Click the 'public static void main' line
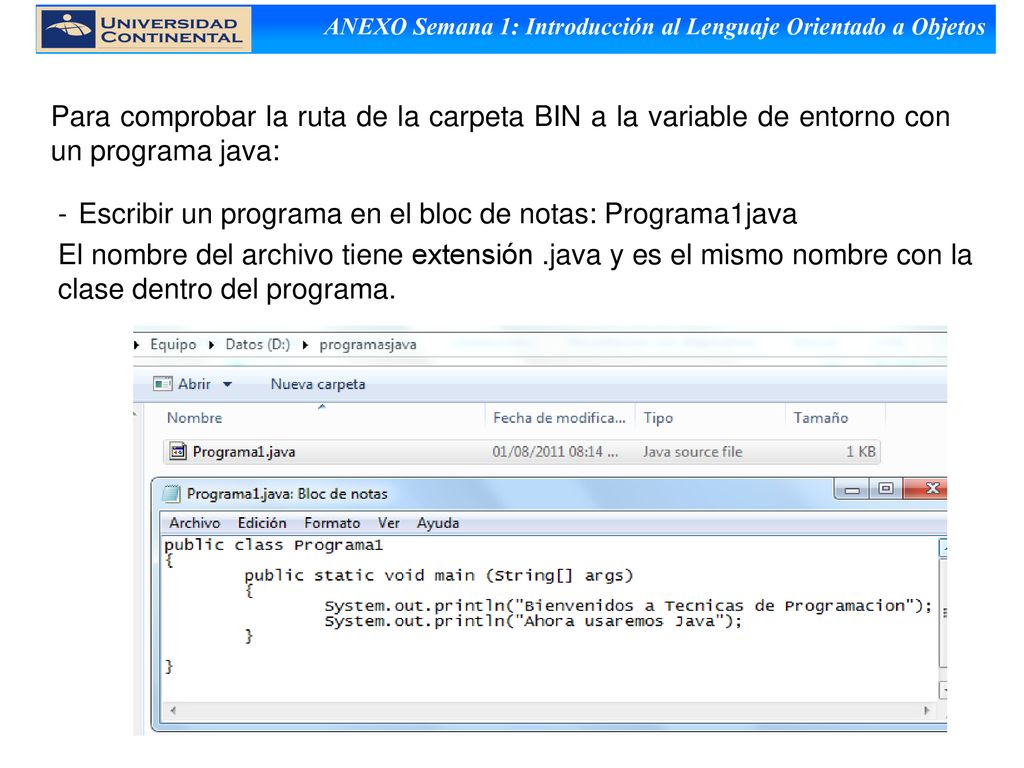1024x768 pixels. click(x=439, y=575)
